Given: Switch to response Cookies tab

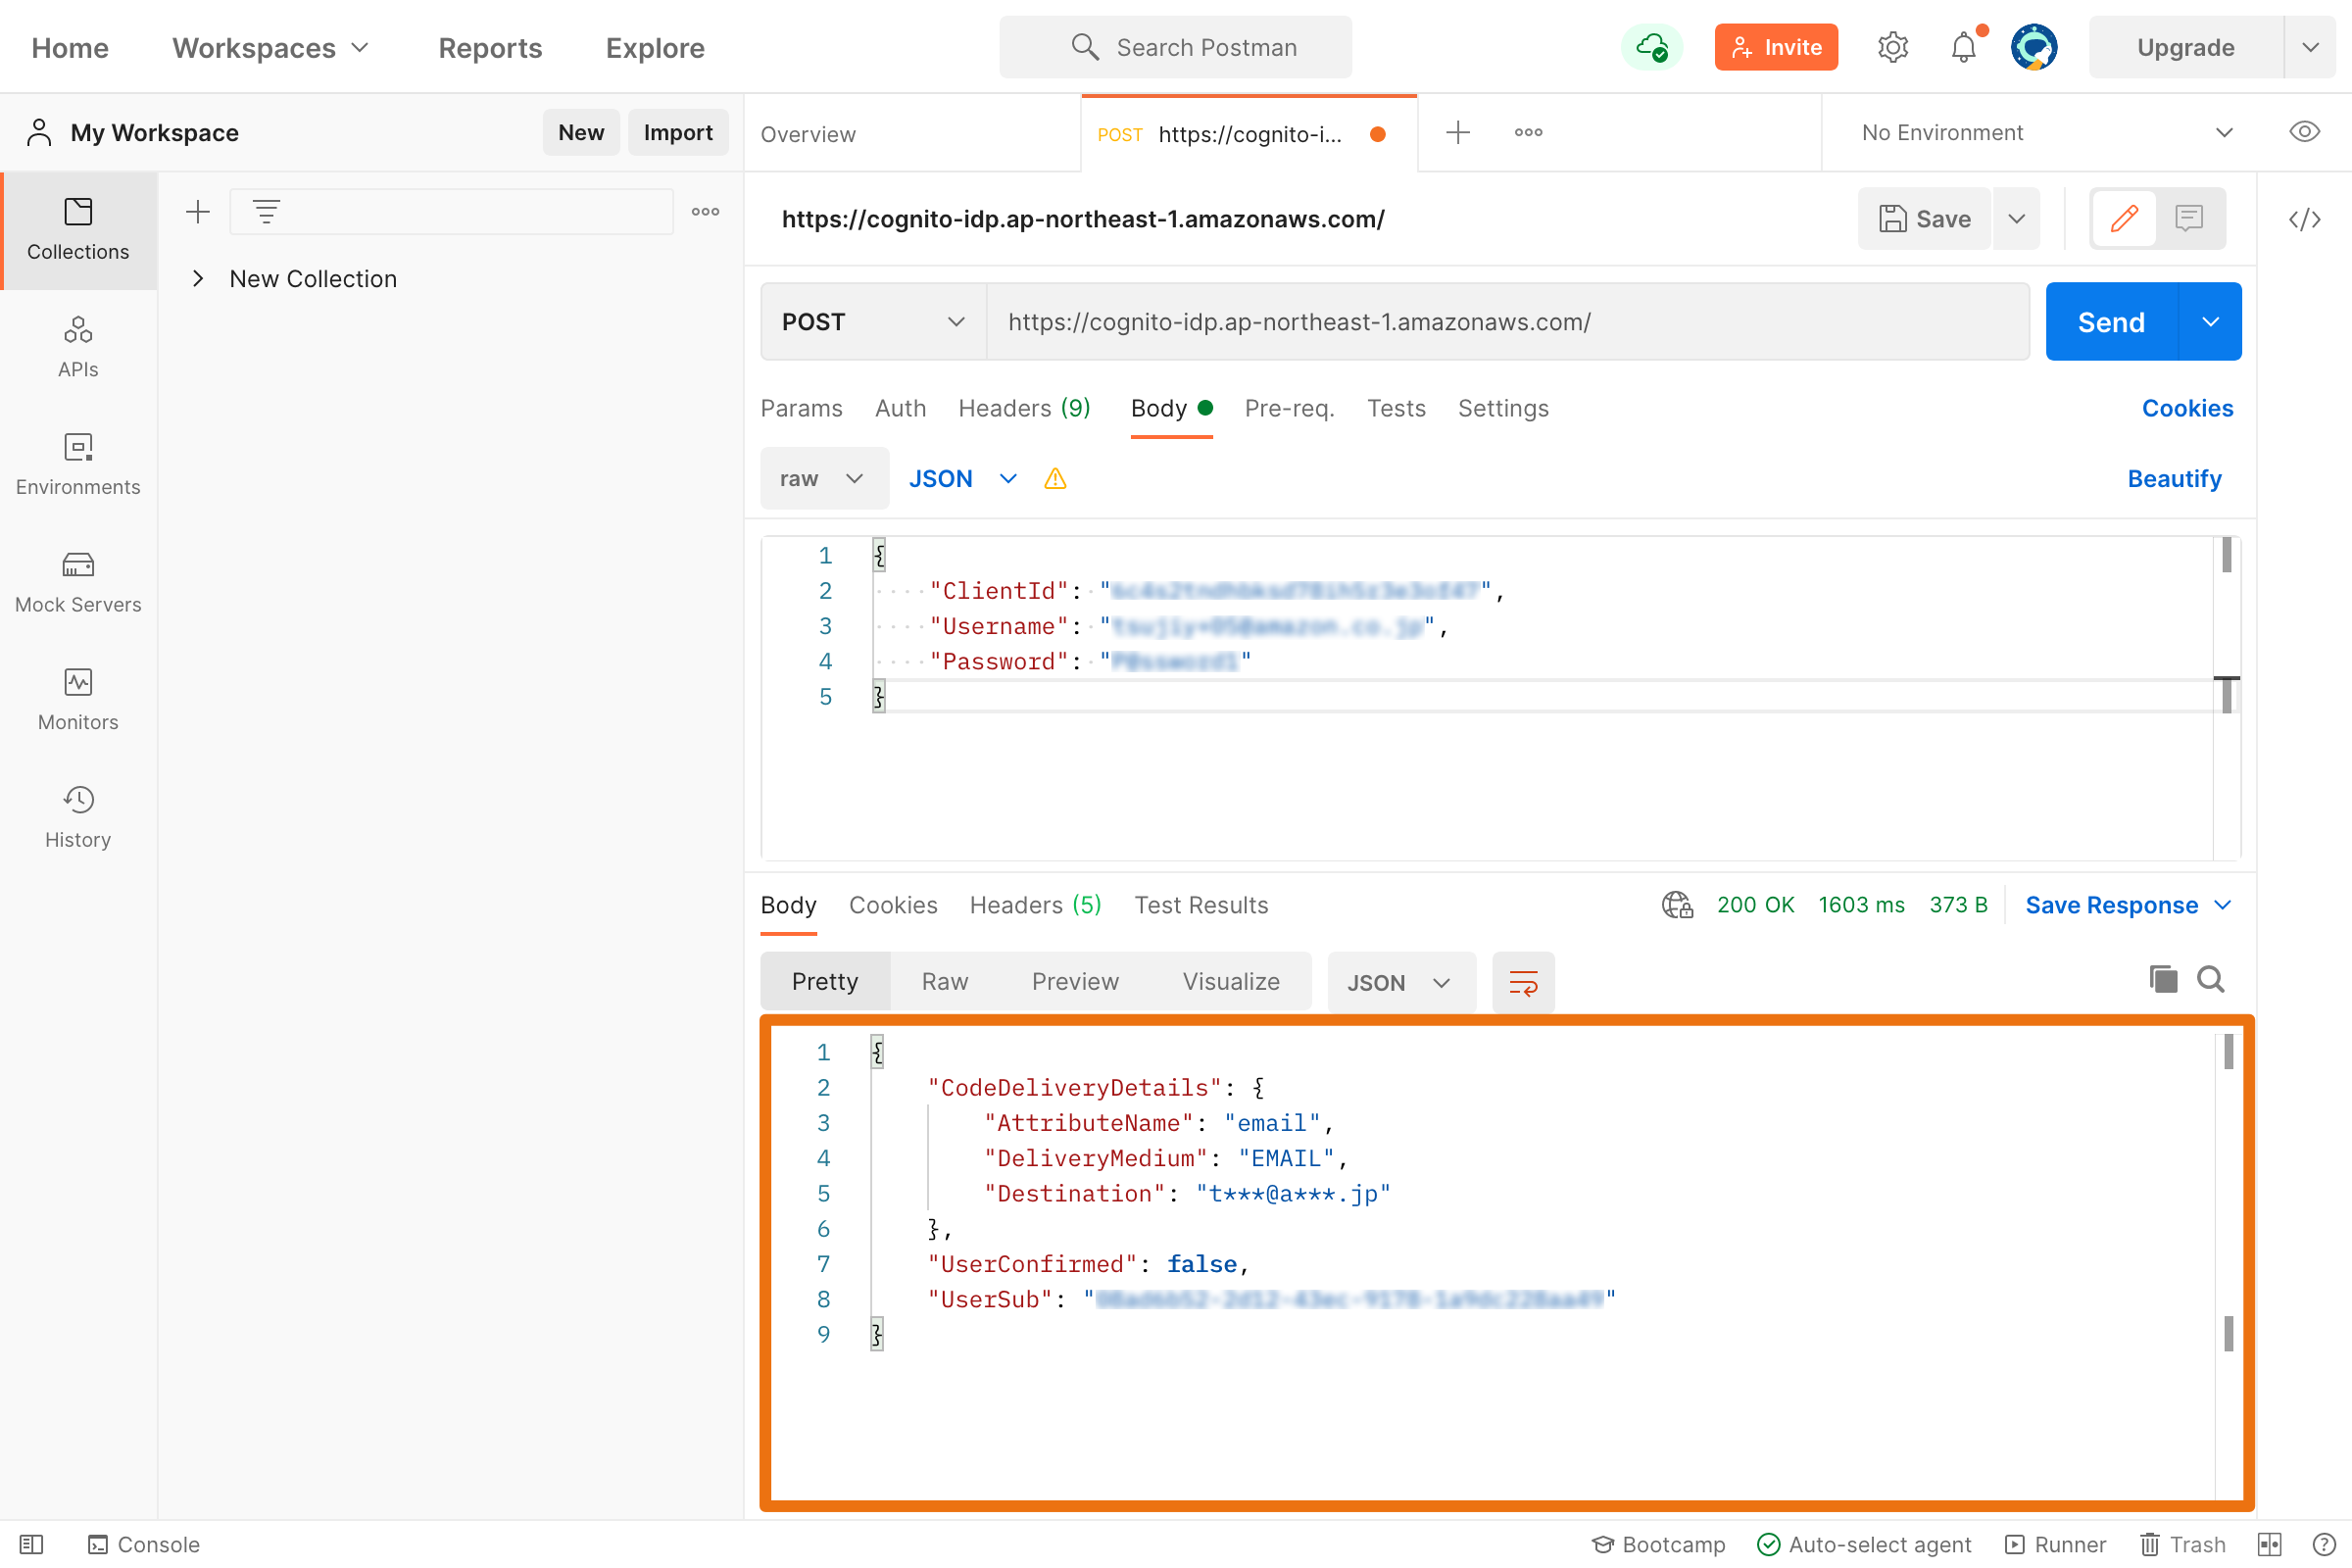Looking at the screenshot, I should pos(893,905).
